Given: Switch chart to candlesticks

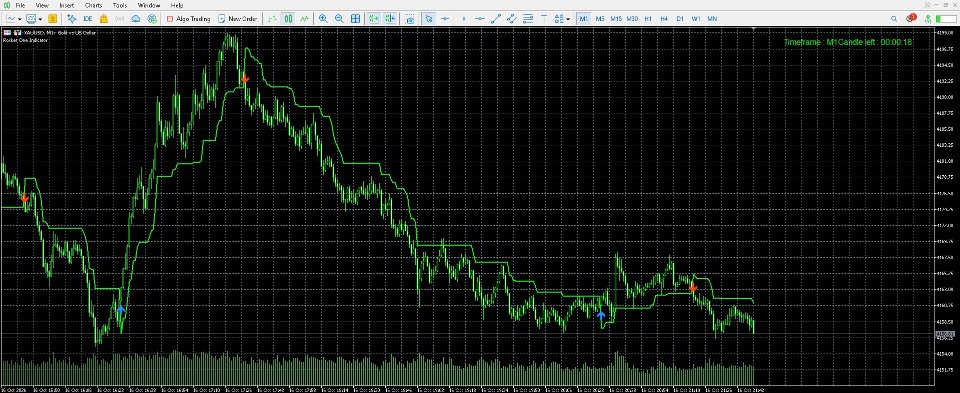Looking at the screenshot, I should click(288, 18).
